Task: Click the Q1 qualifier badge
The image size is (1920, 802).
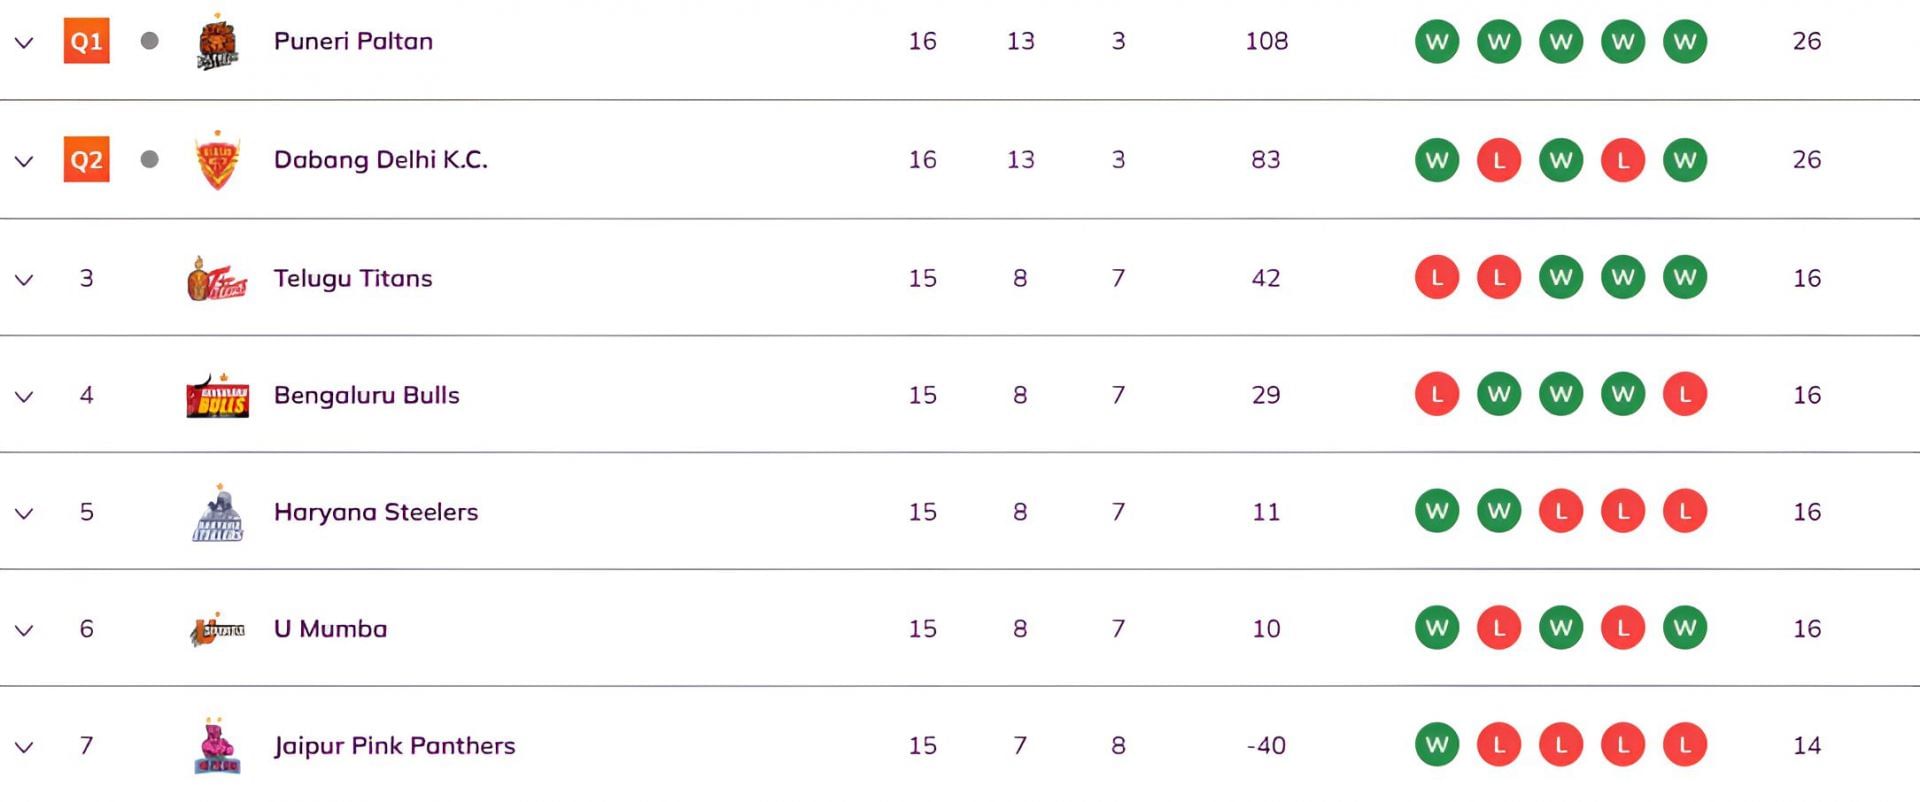Action: pos(86,42)
